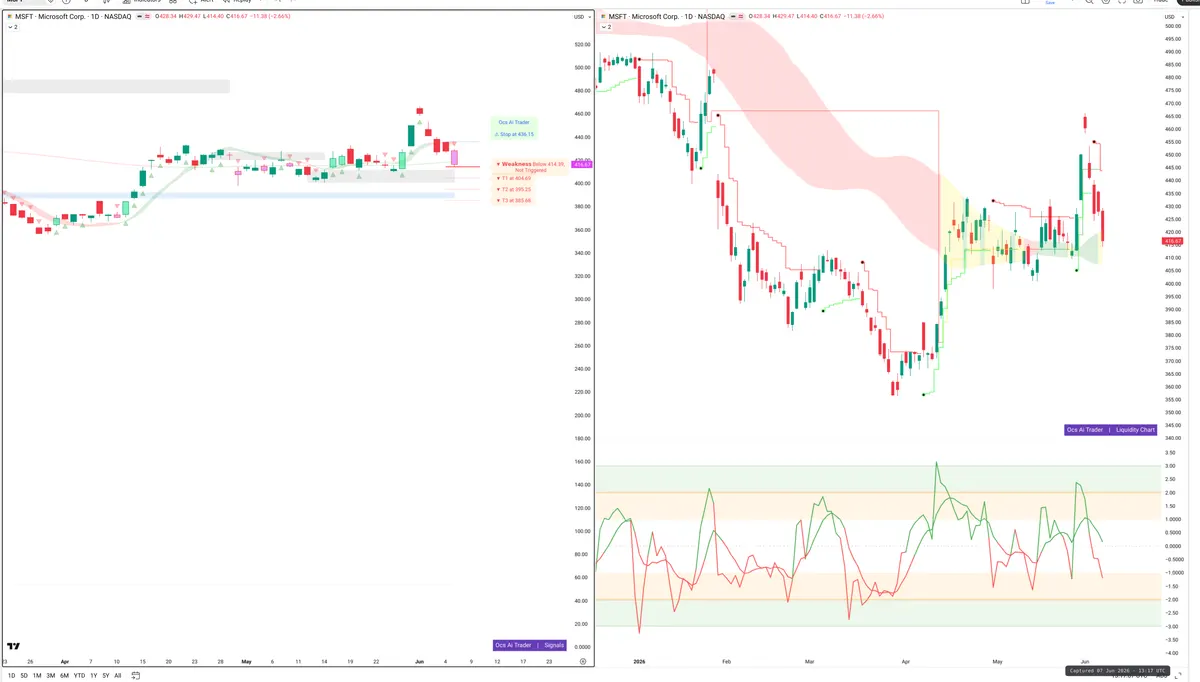Click the close value C416.67 in left chart
The width and height of the screenshot is (1200, 682).
tap(236, 16)
